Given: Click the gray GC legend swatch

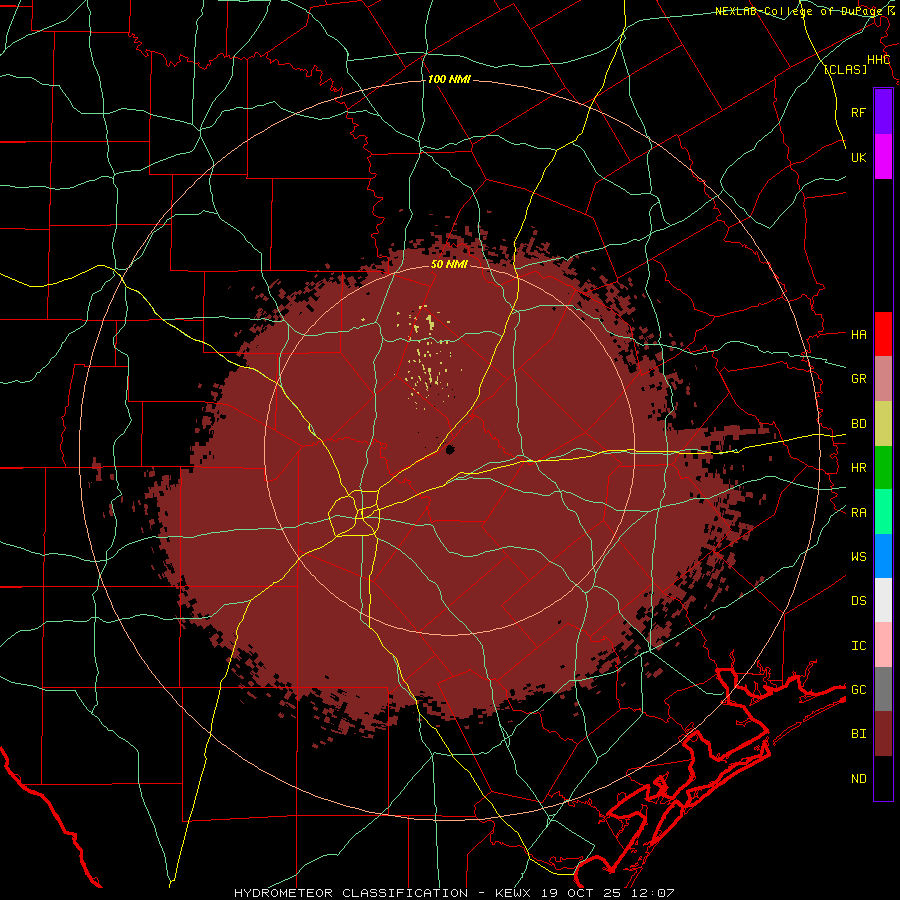Looking at the screenshot, I should point(883,689).
